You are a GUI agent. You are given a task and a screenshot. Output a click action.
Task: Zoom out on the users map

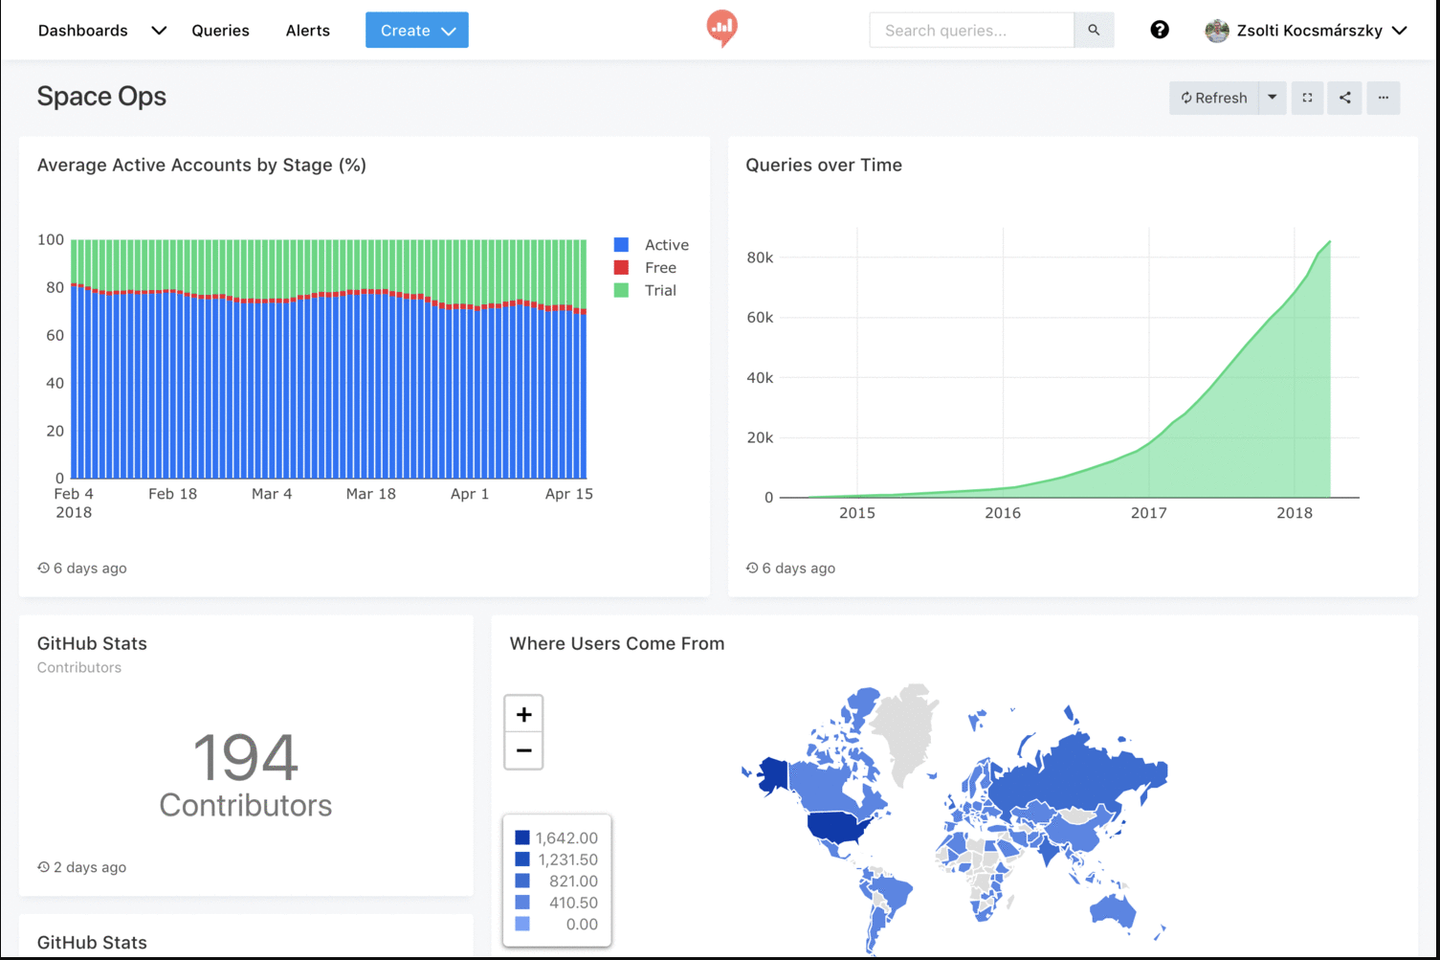[523, 750]
